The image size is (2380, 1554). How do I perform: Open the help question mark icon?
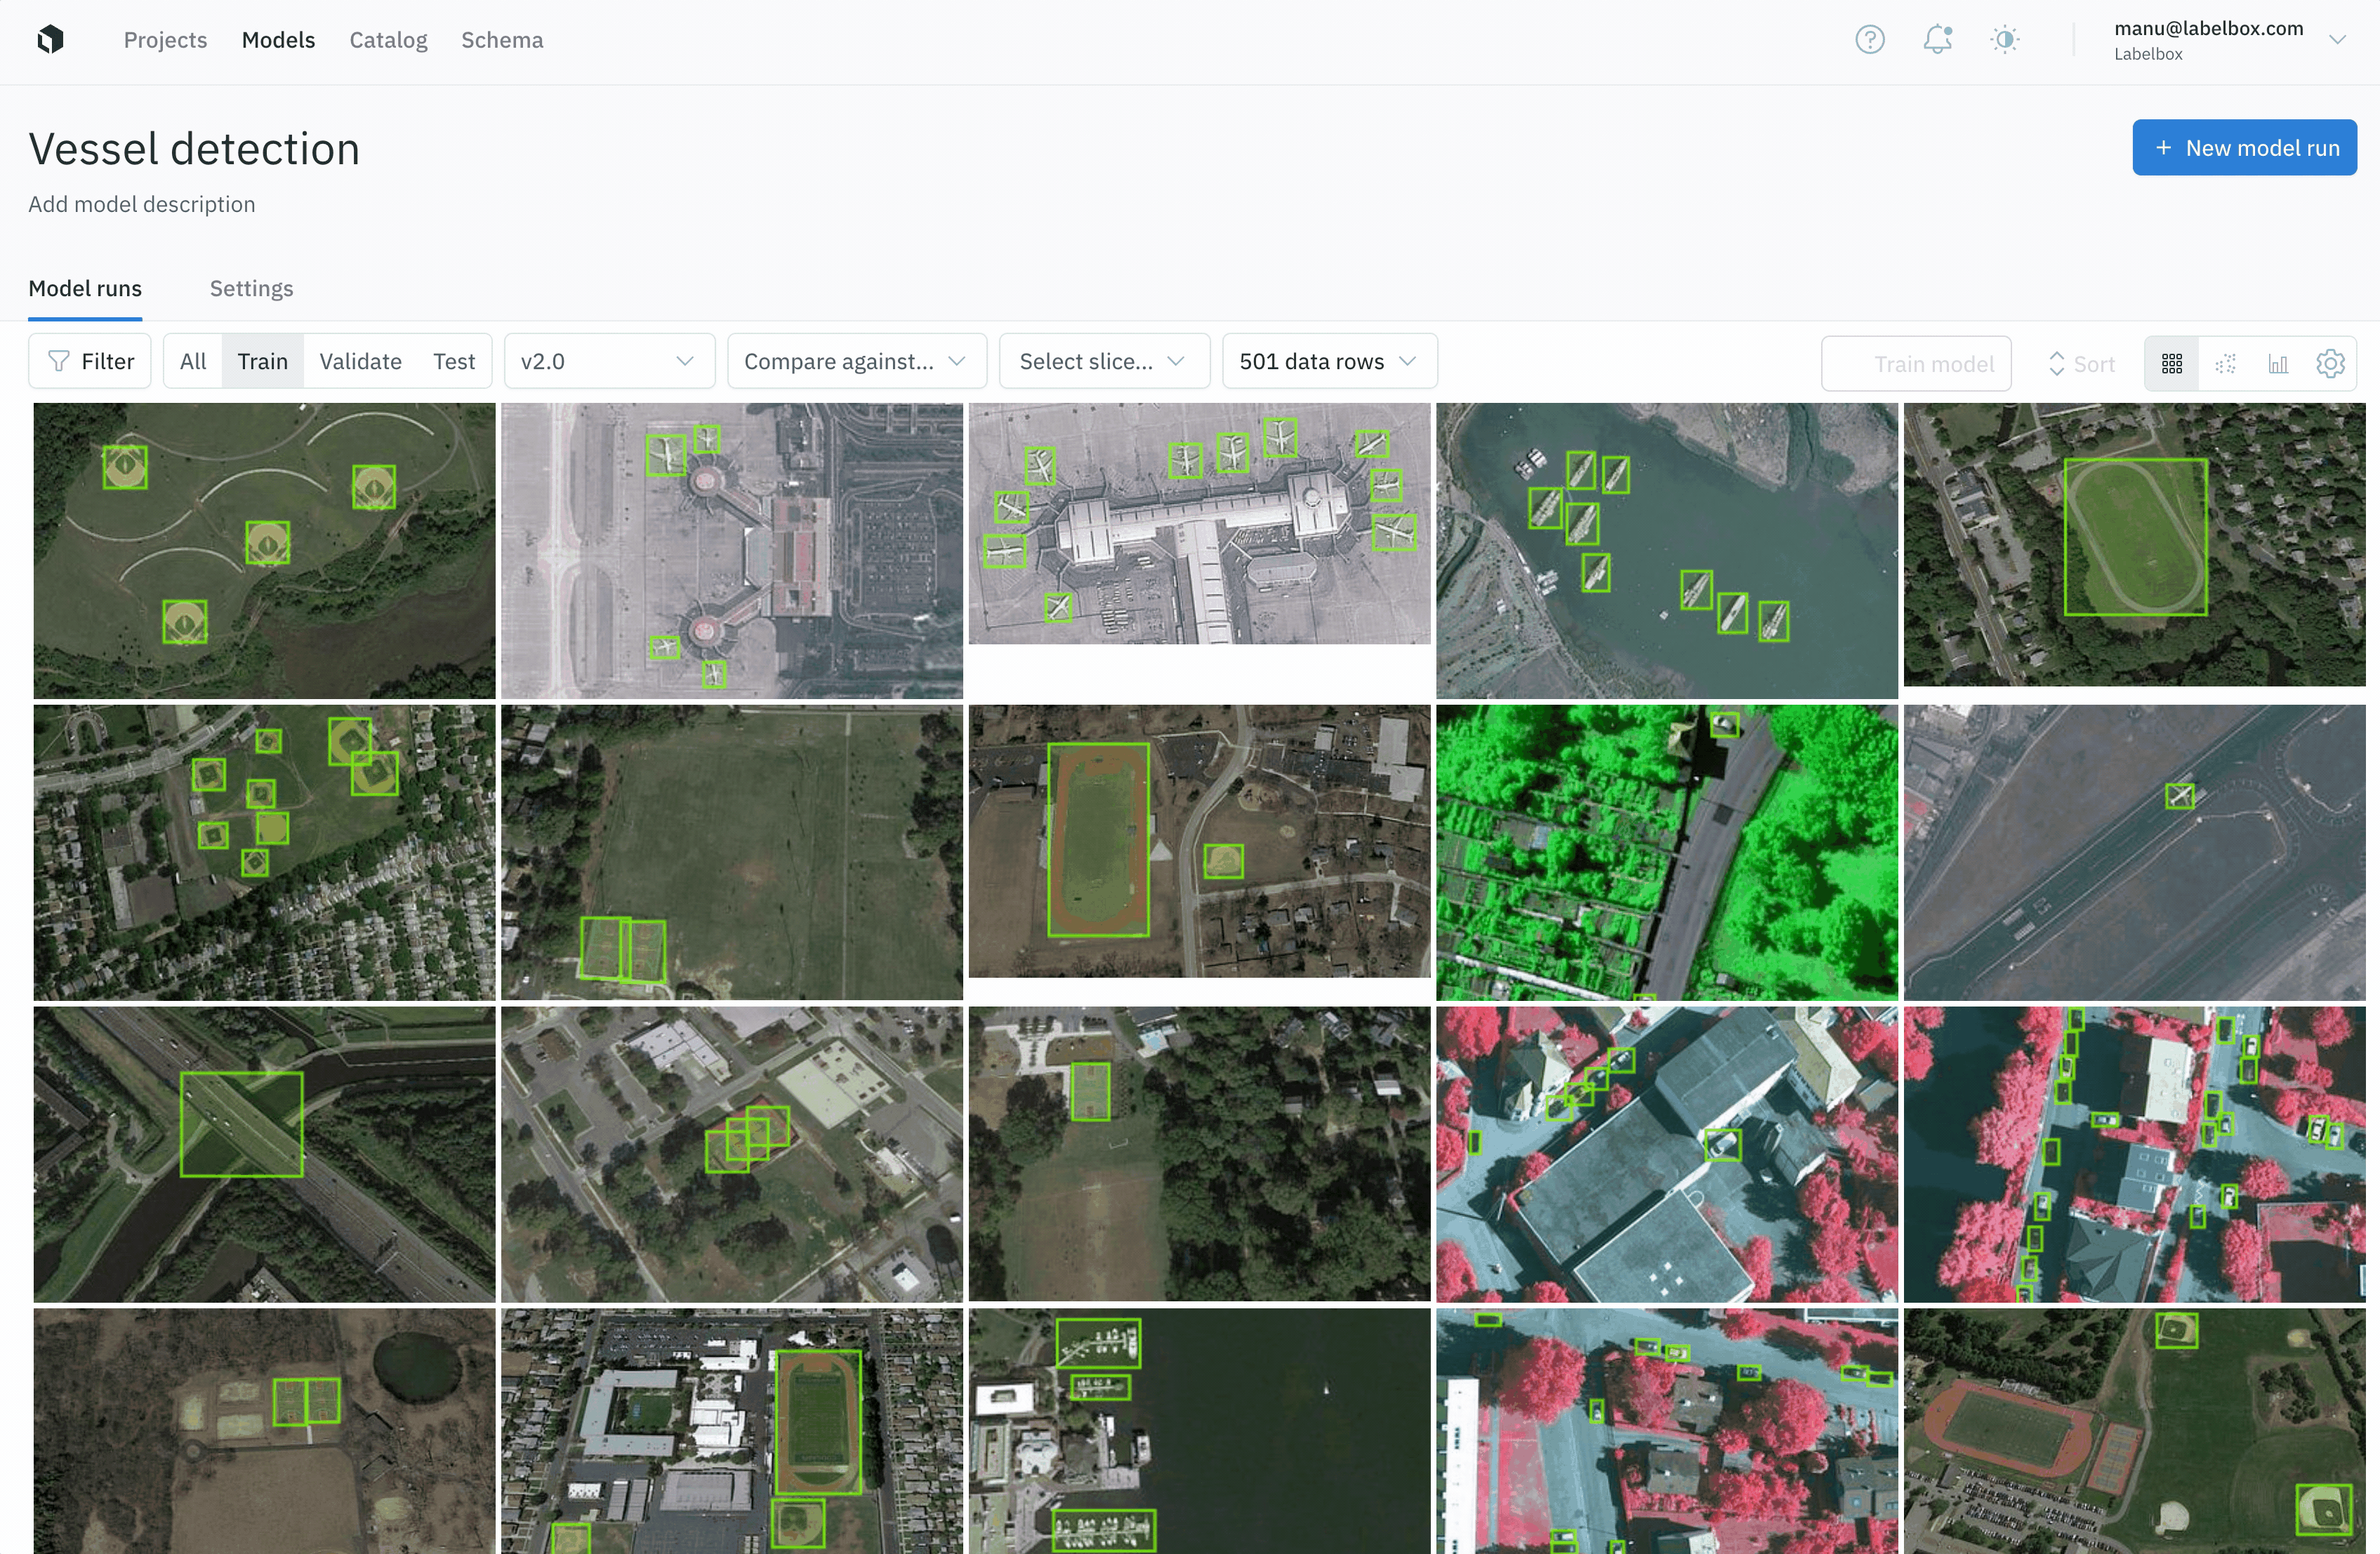point(1869,40)
